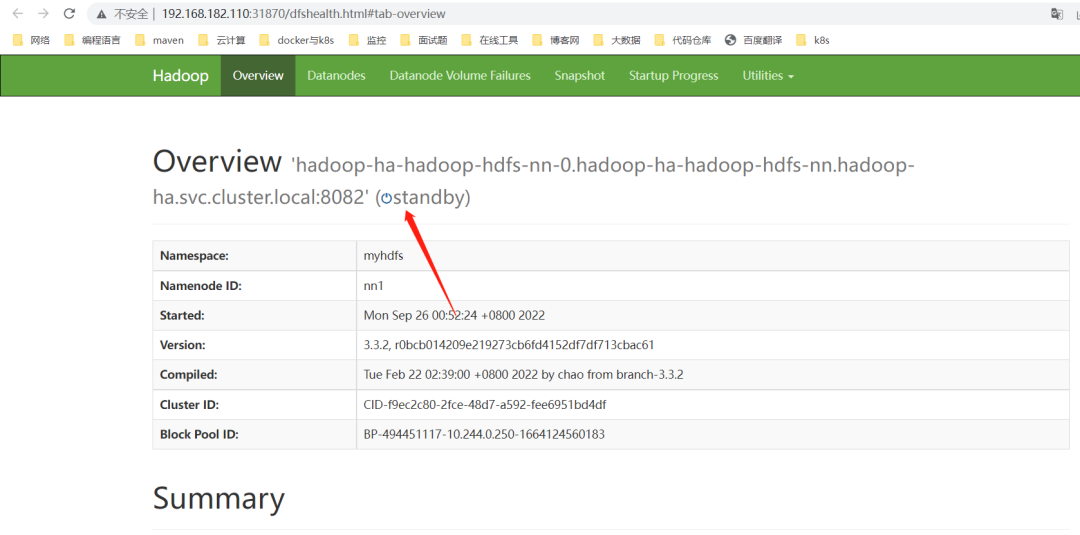The image size is (1080, 535).
Task: Click the Overview page heading
Action: coord(218,162)
